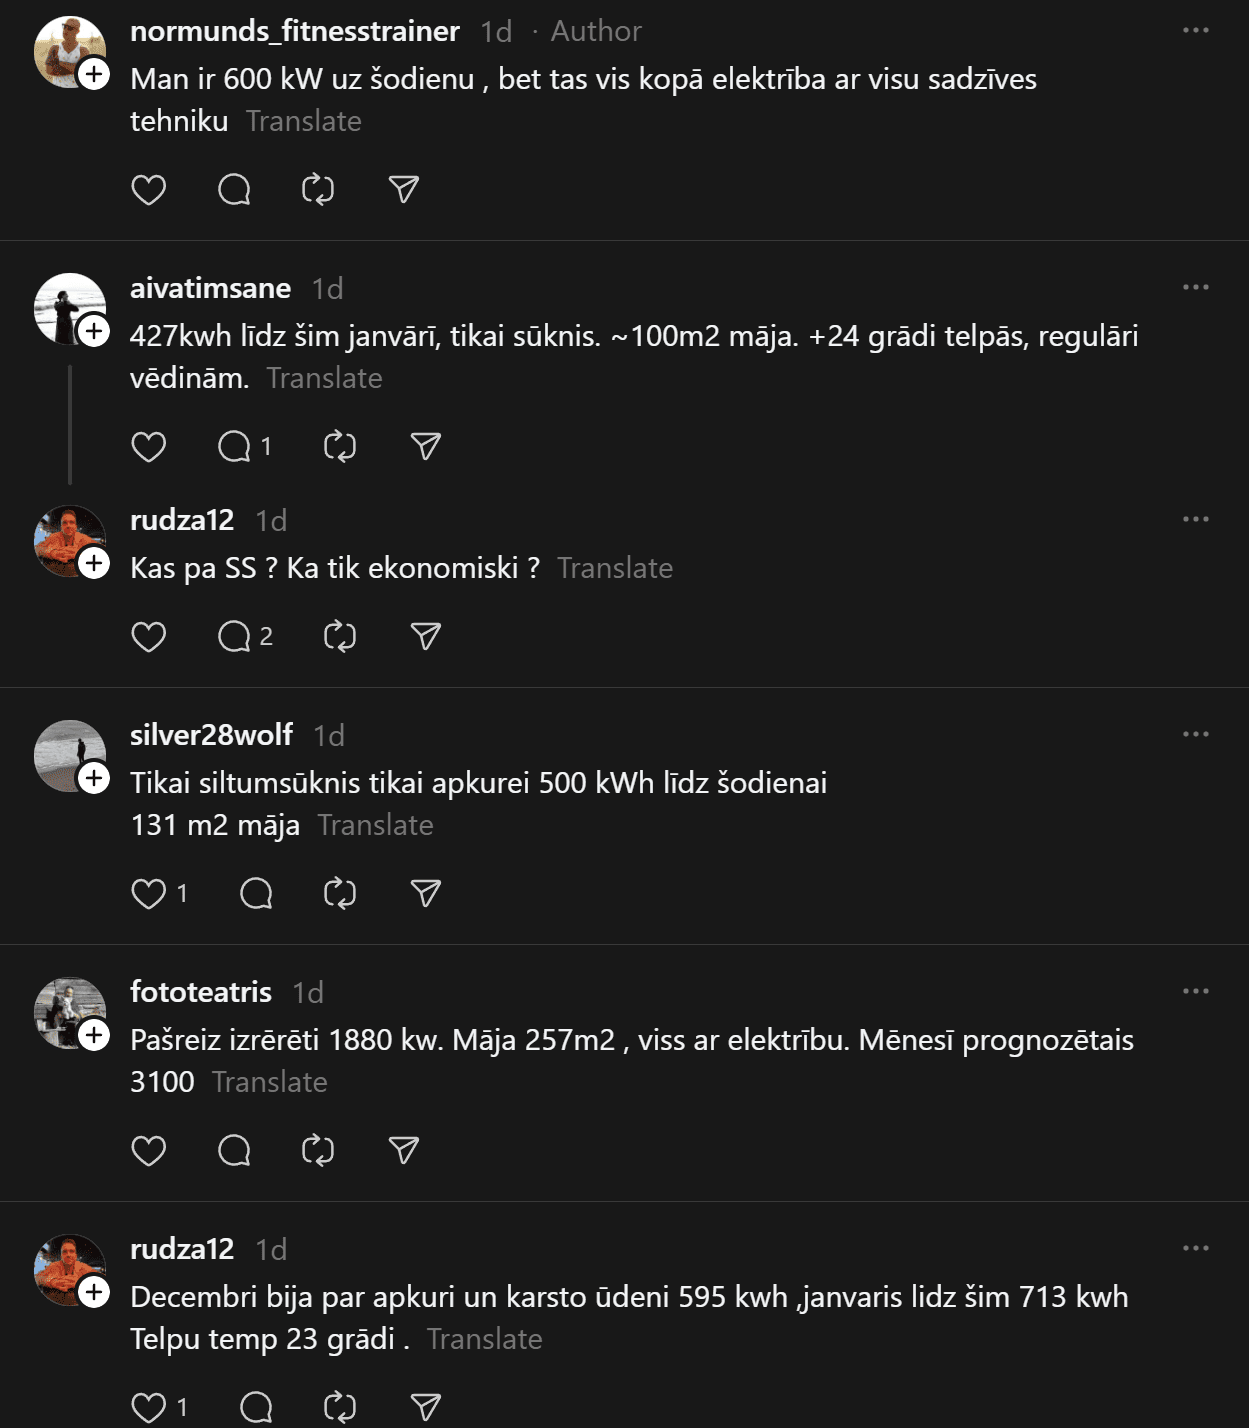The height and width of the screenshot is (1428, 1249).
Task: Like silver28wolf's 500 kWh comment
Action: [149, 894]
